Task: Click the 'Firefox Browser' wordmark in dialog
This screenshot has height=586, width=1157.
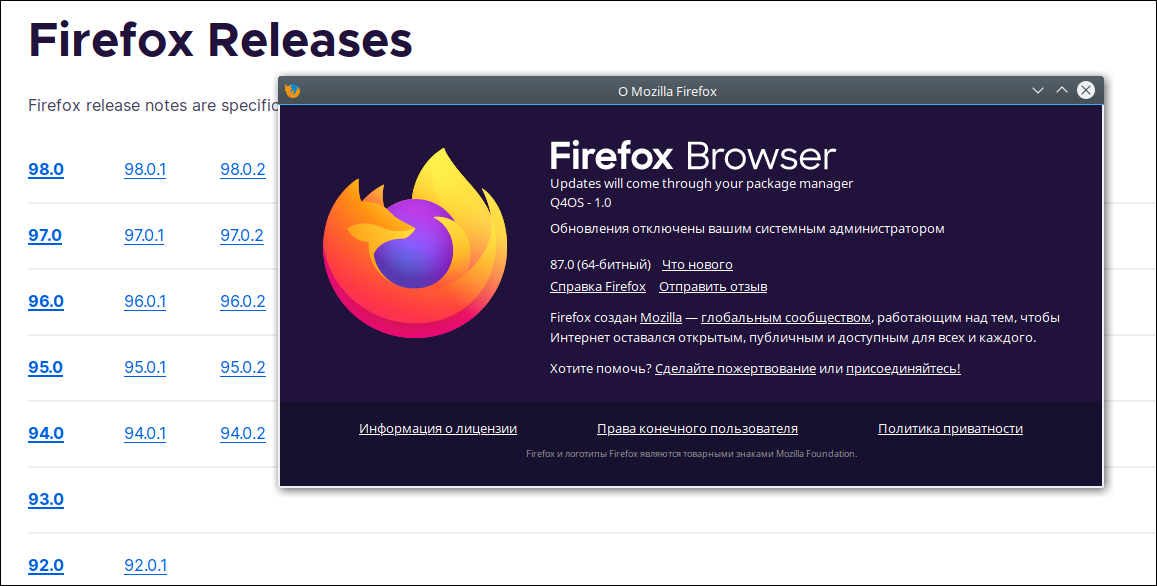Action: pos(693,156)
